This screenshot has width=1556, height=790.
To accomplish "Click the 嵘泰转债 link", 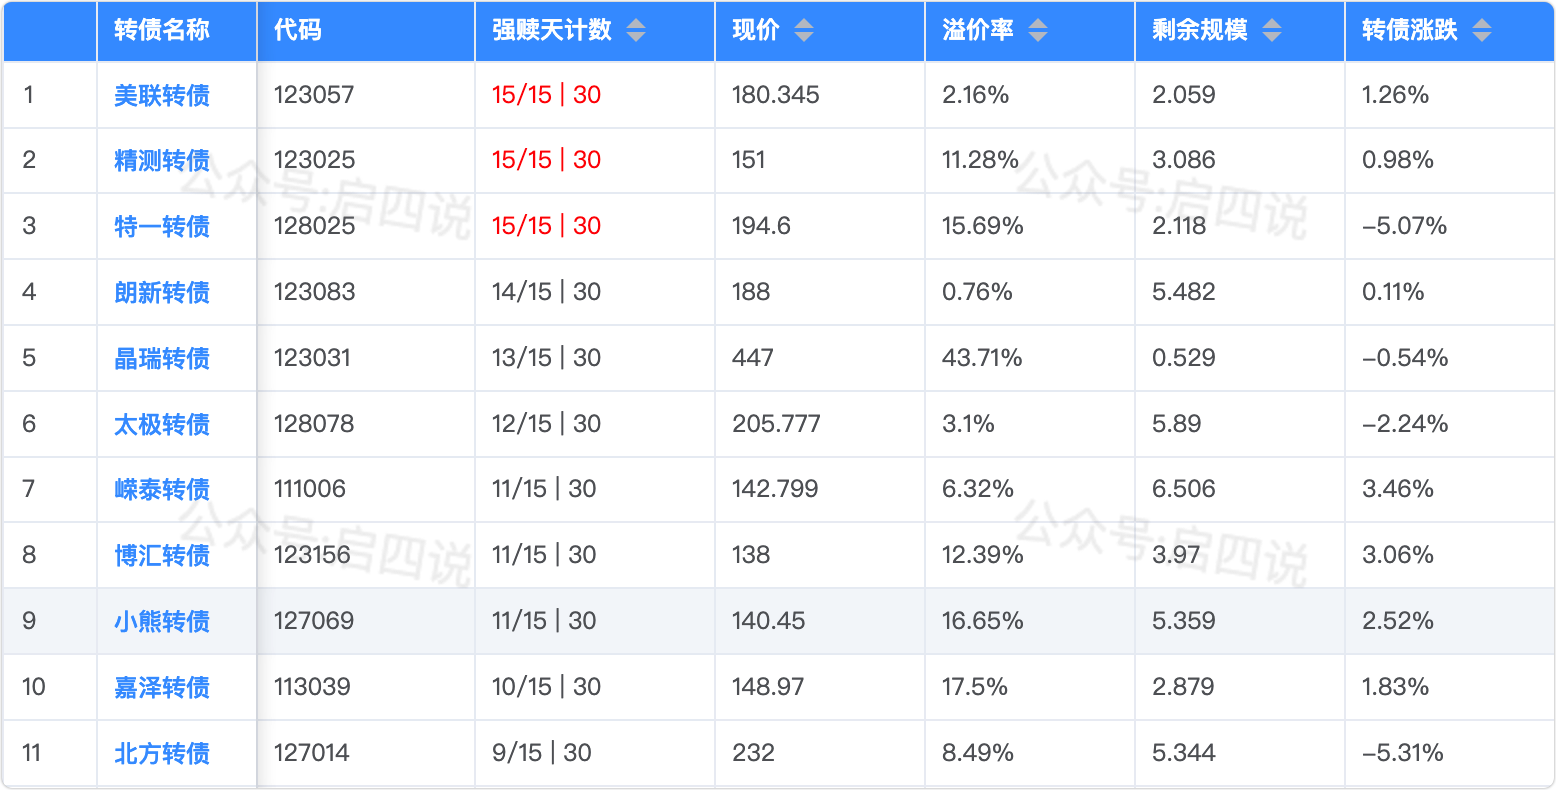I will (162, 489).
